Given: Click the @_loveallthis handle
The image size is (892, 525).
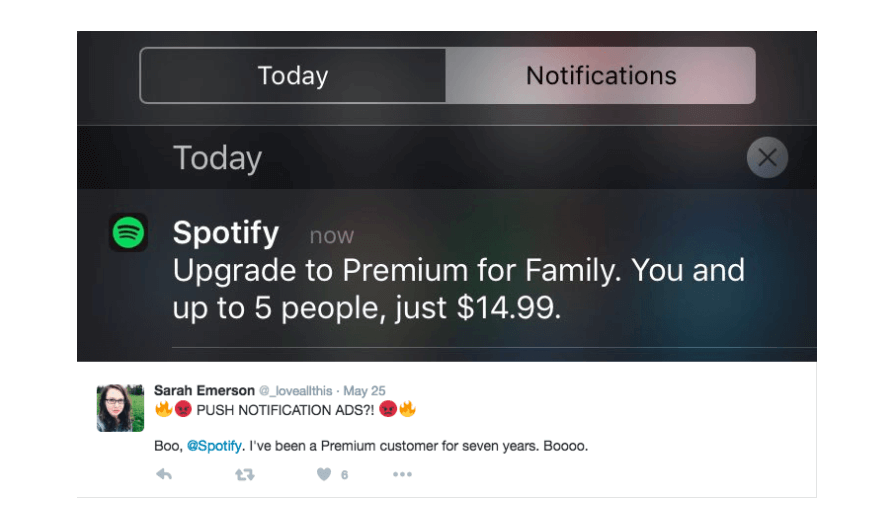Looking at the screenshot, I should [x=295, y=391].
